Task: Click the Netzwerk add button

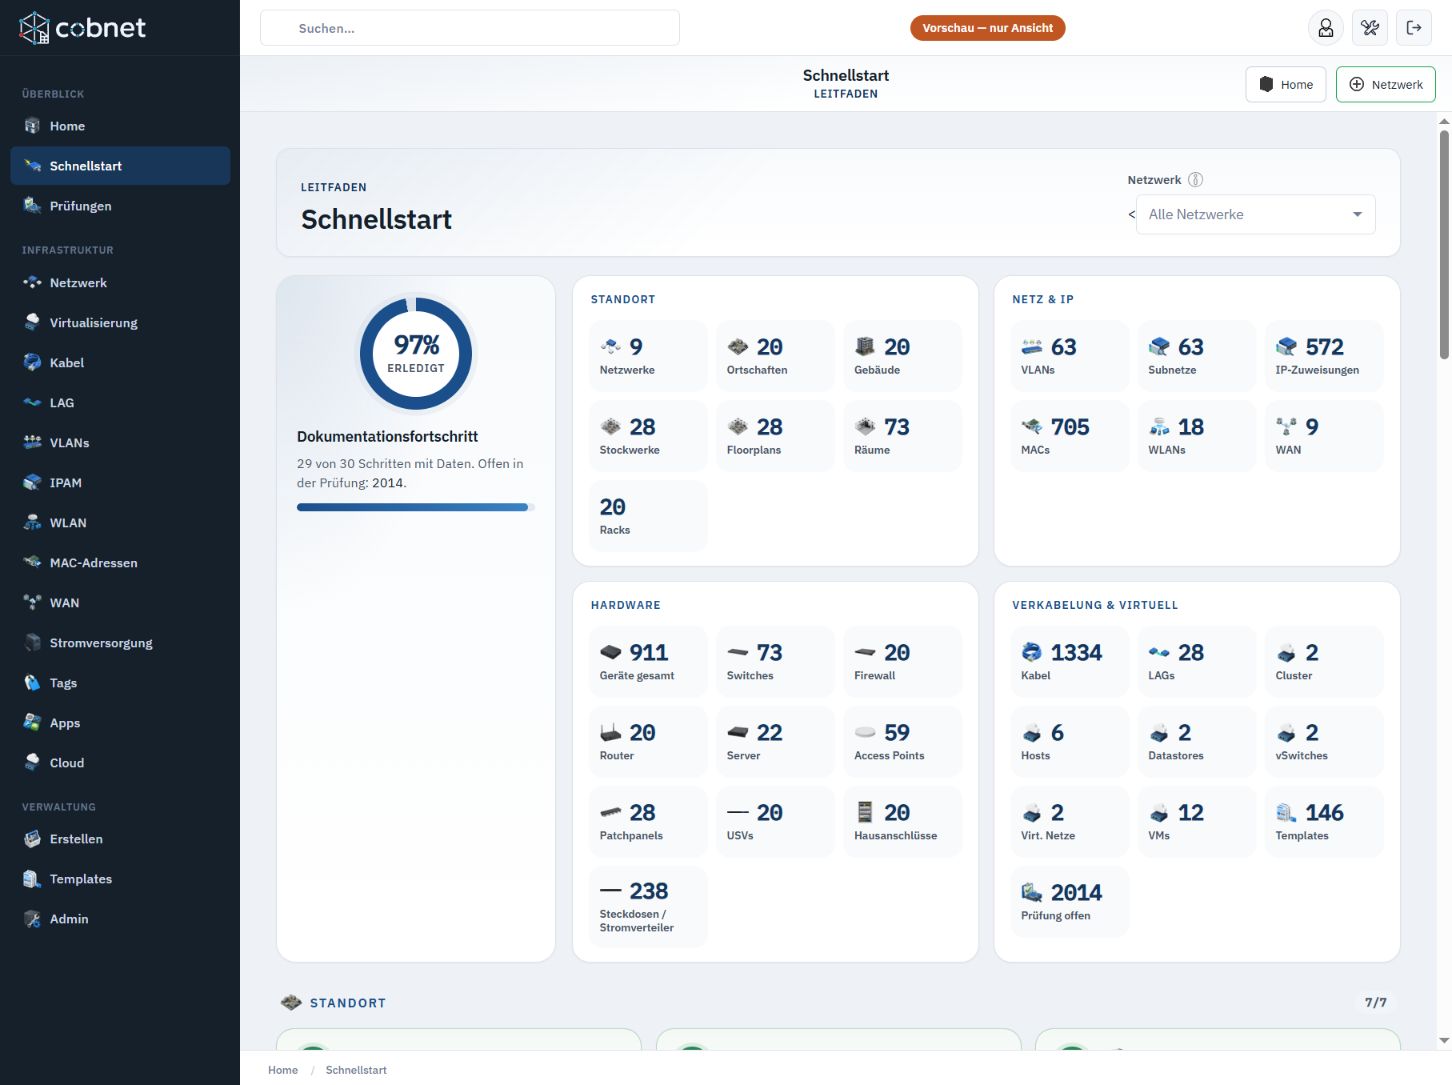Action: click(1386, 84)
